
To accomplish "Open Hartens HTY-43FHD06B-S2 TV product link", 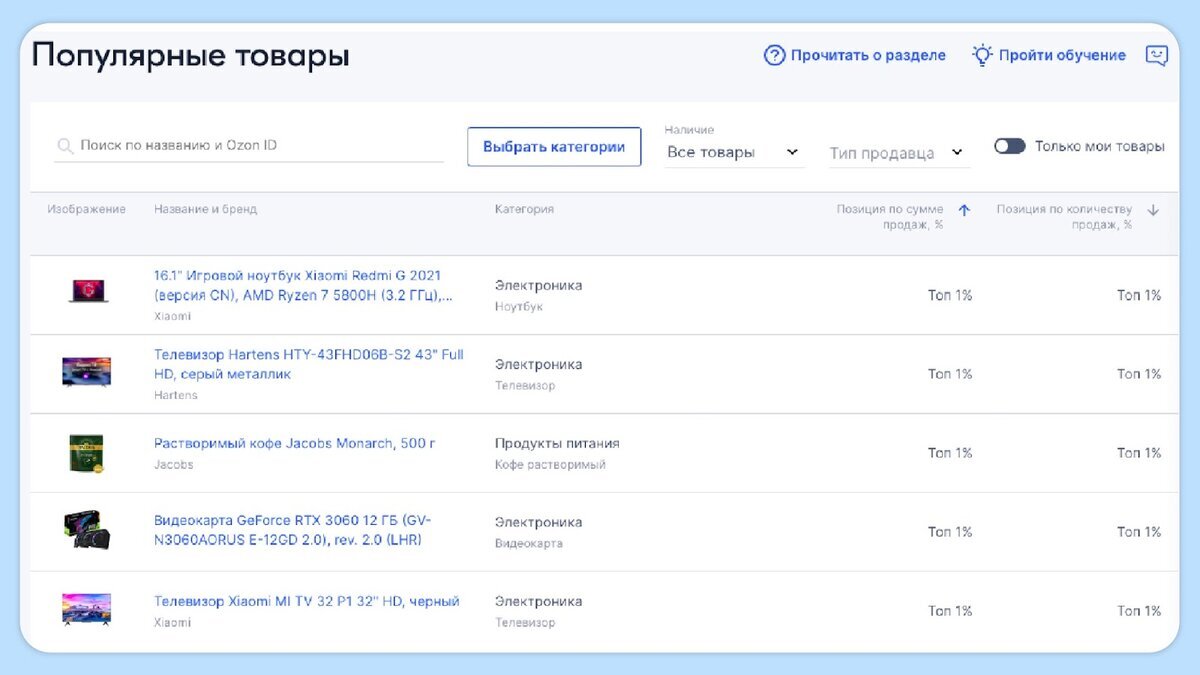I will [x=309, y=364].
